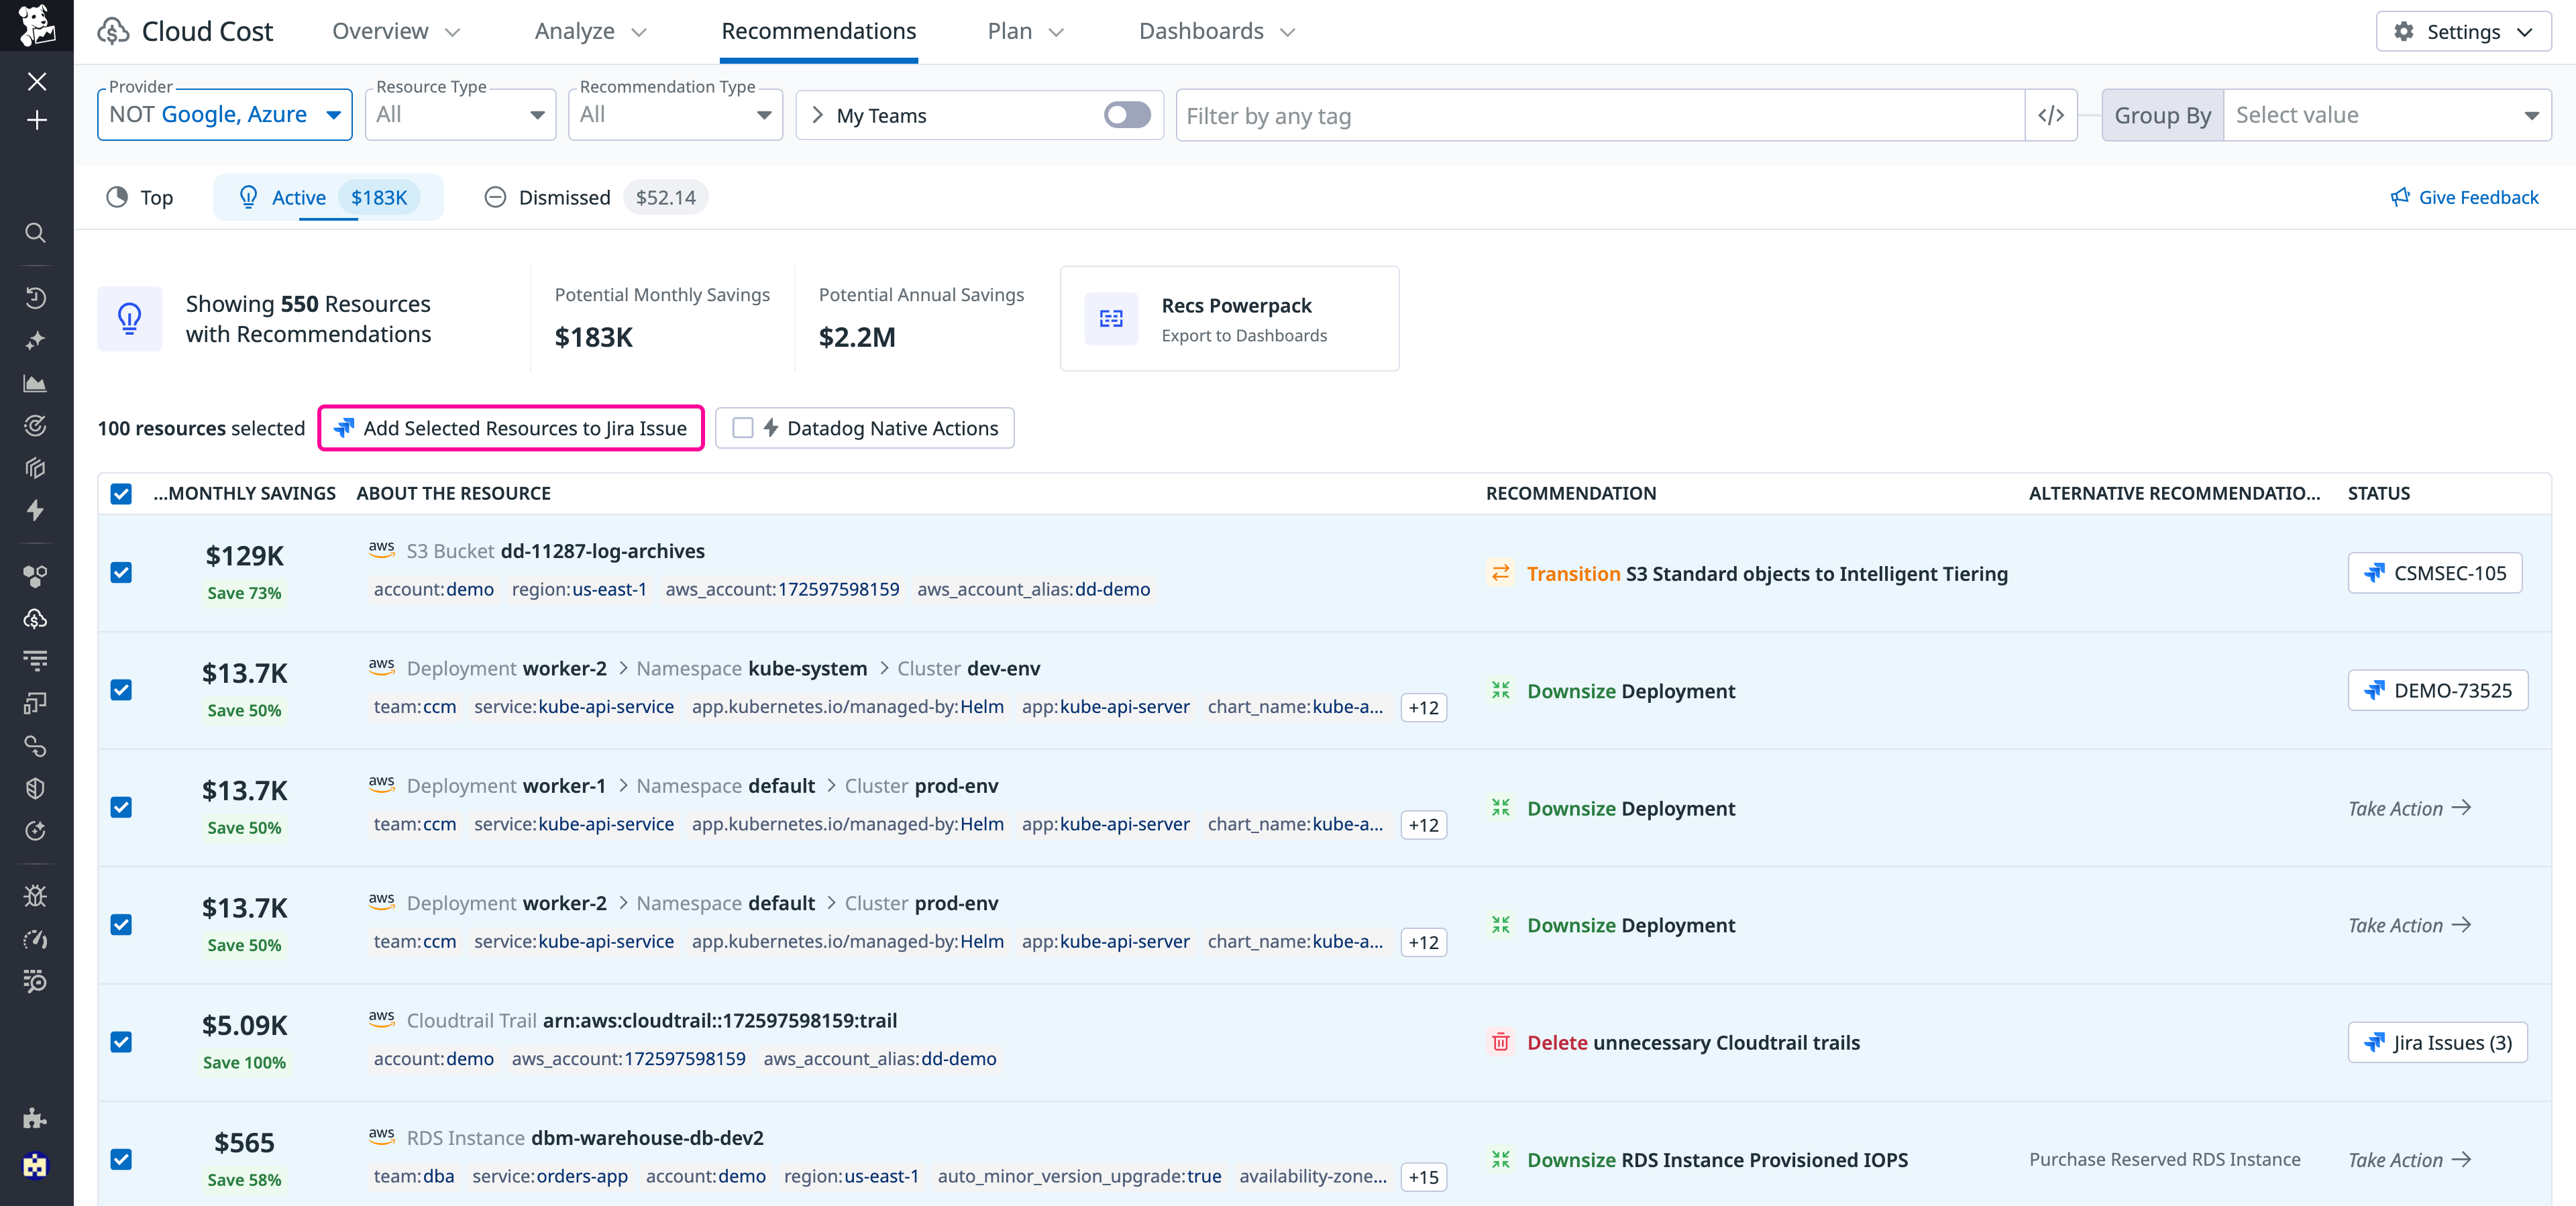Click the code brackets icon beside the tag filter
This screenshot has height=1206, width=2576.
pyautogui.click(x=2052, y=115)
